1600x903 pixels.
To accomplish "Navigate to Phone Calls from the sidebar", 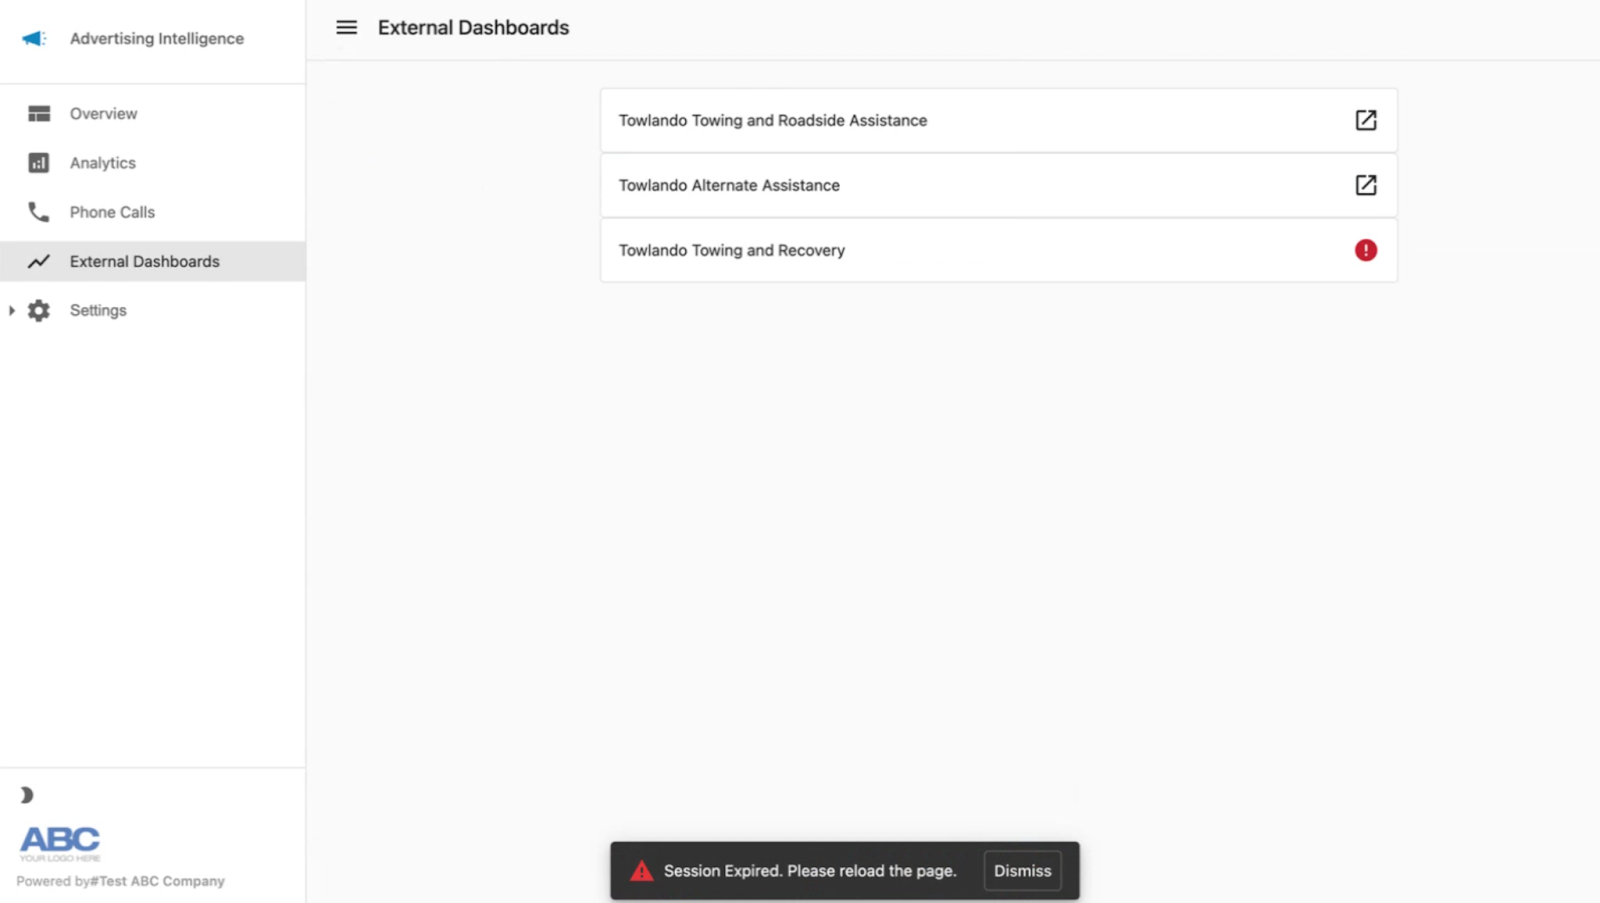I will (112, 212).
